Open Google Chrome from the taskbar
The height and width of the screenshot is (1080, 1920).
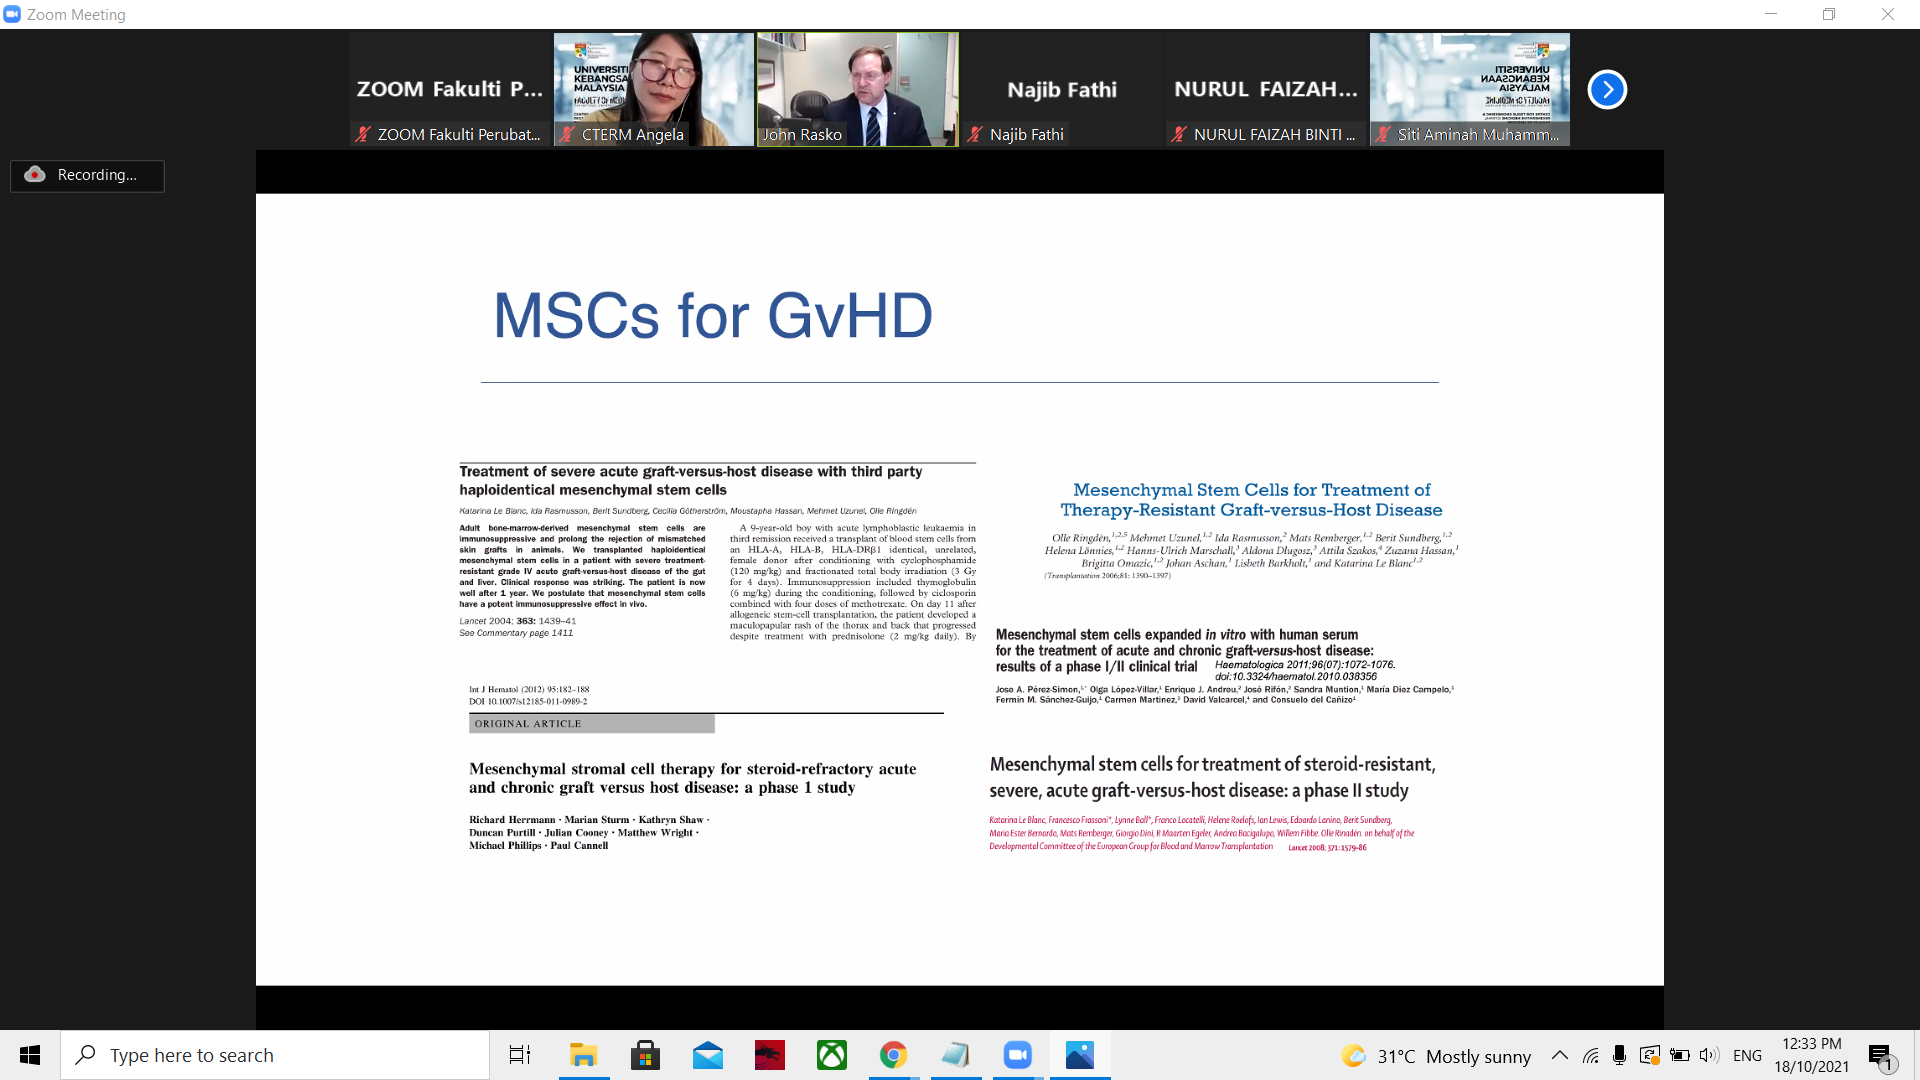(893, 1055)
